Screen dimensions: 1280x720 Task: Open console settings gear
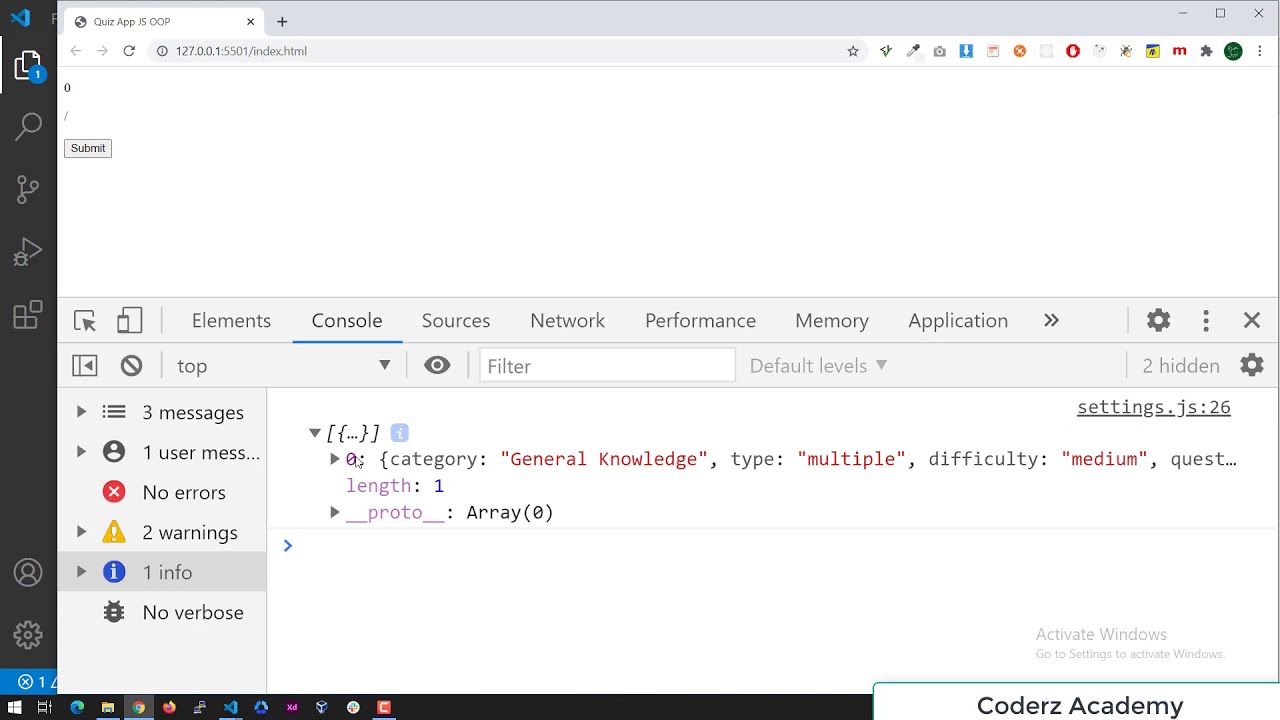[1252, 365]
